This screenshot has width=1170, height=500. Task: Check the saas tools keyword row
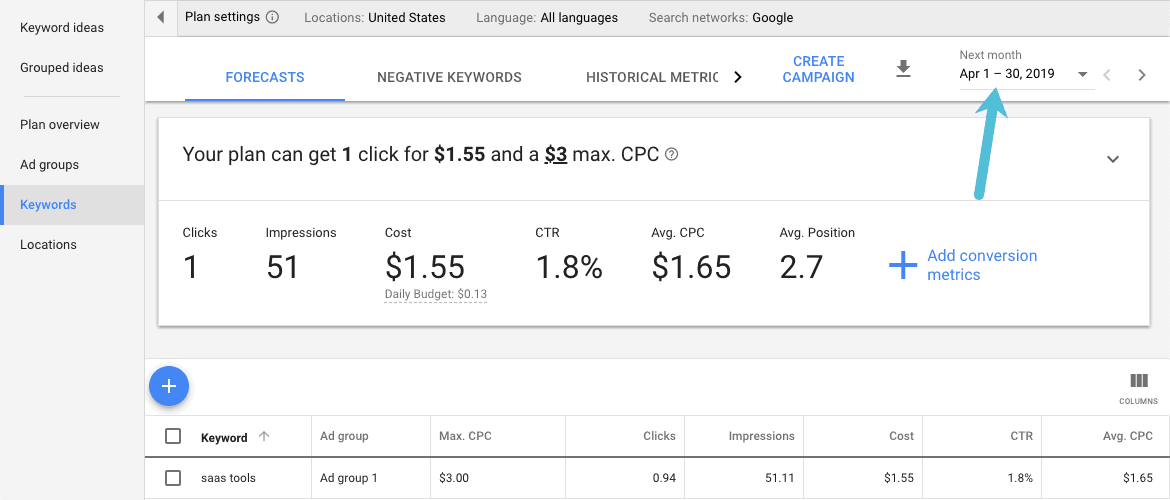(173, 478)
